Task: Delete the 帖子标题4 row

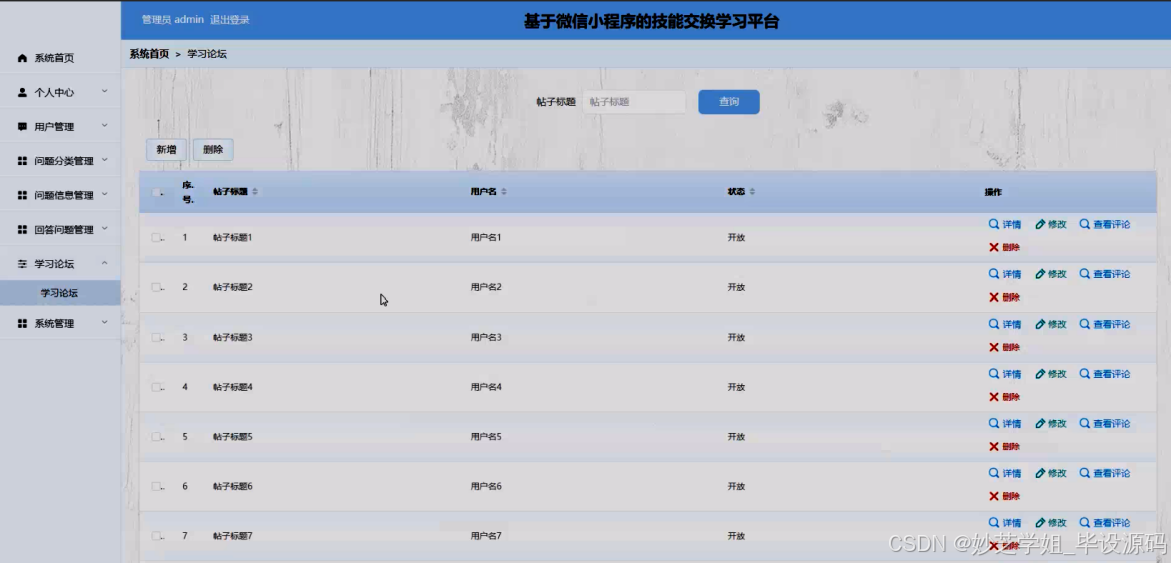Action: tap(1004, 397)
